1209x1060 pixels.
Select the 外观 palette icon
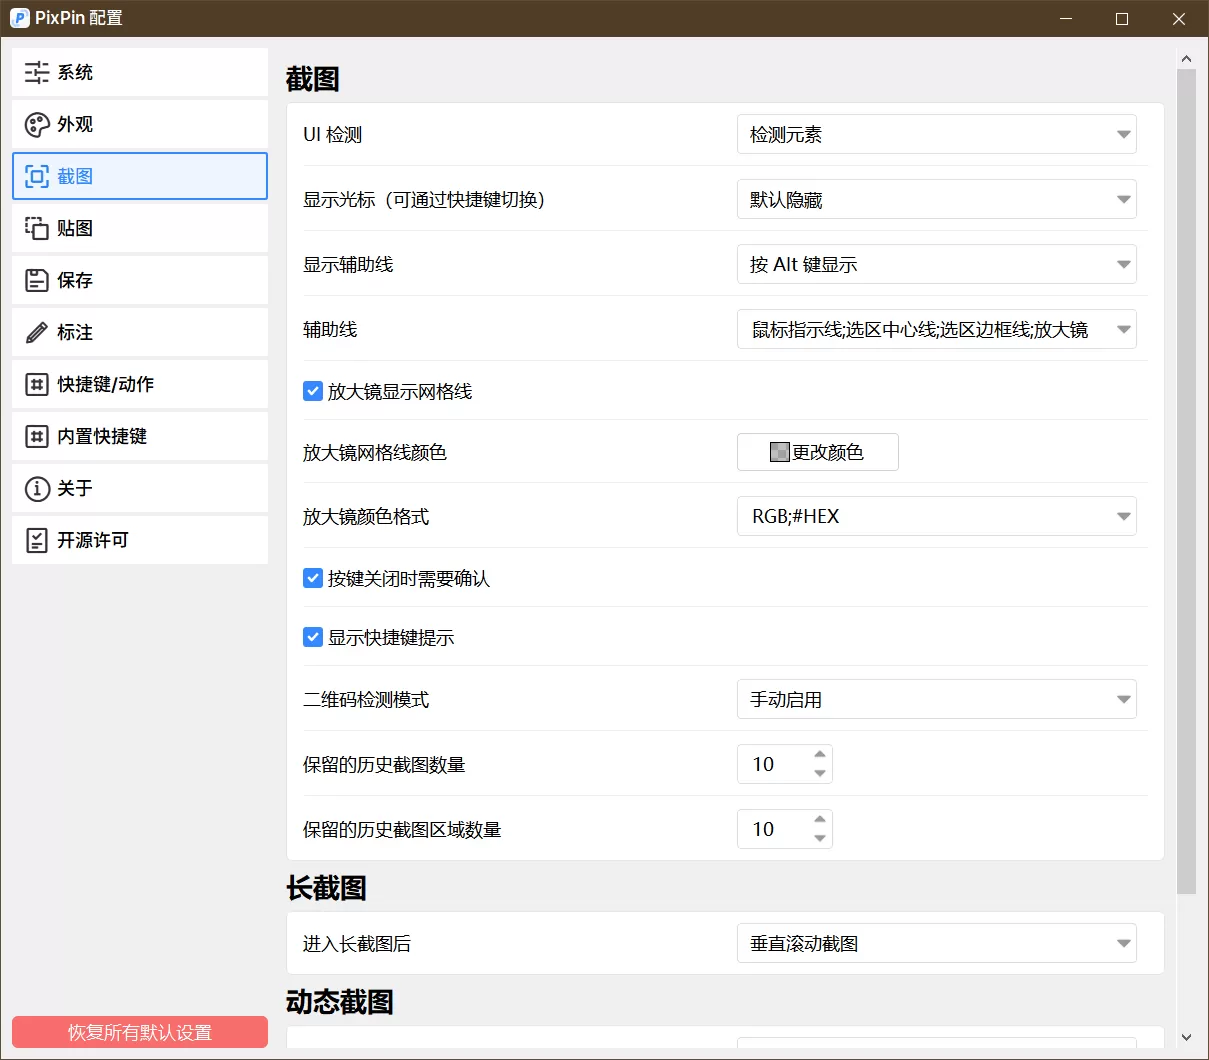[35, 123]
